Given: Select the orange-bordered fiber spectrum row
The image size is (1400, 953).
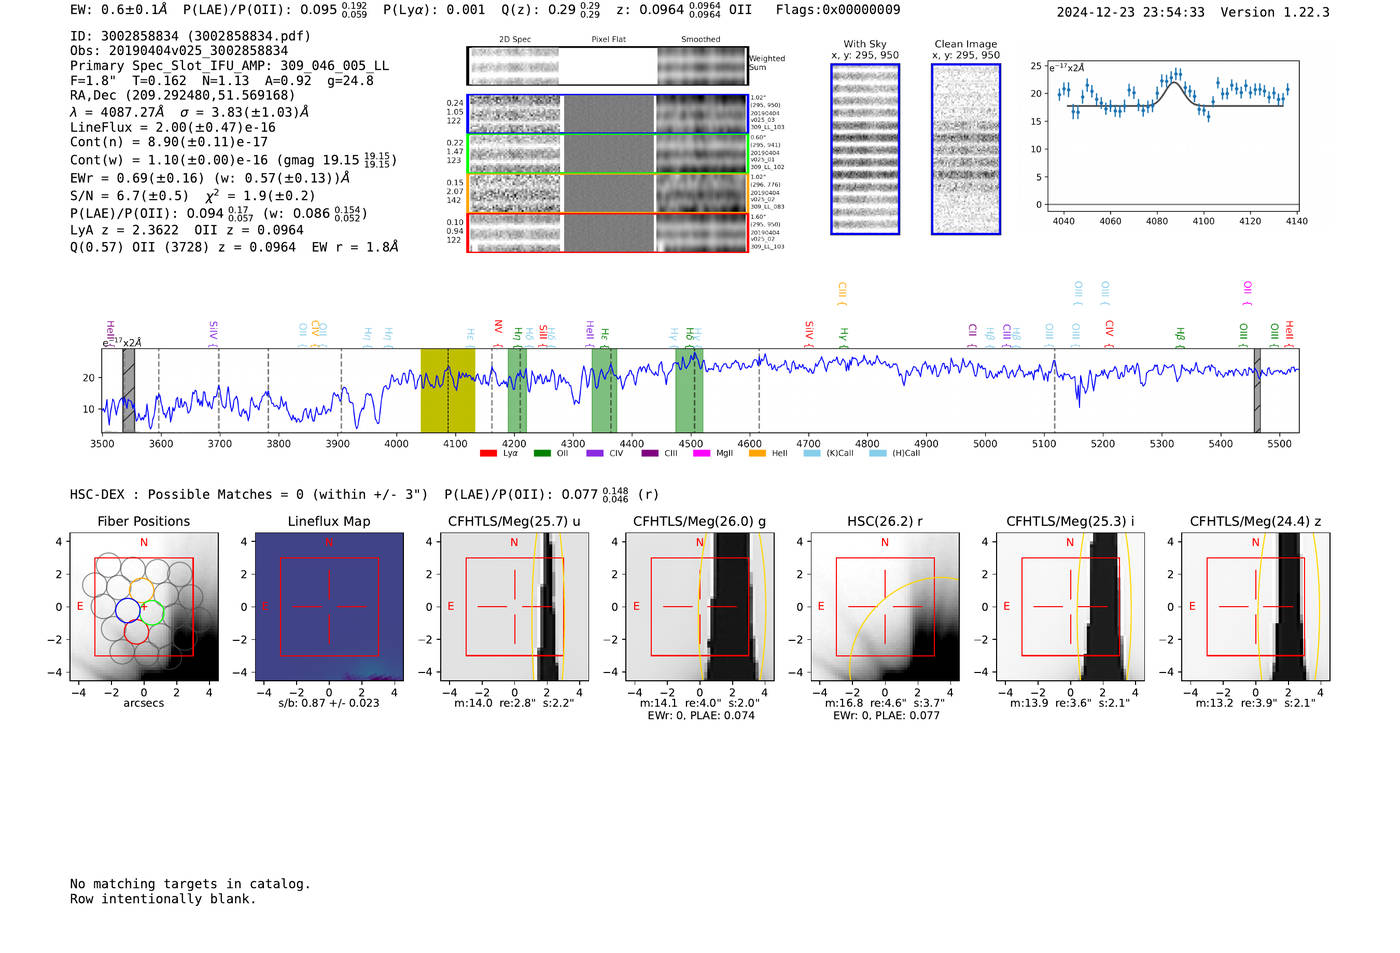Looking at the screenshot, I should tap(608, 193).
